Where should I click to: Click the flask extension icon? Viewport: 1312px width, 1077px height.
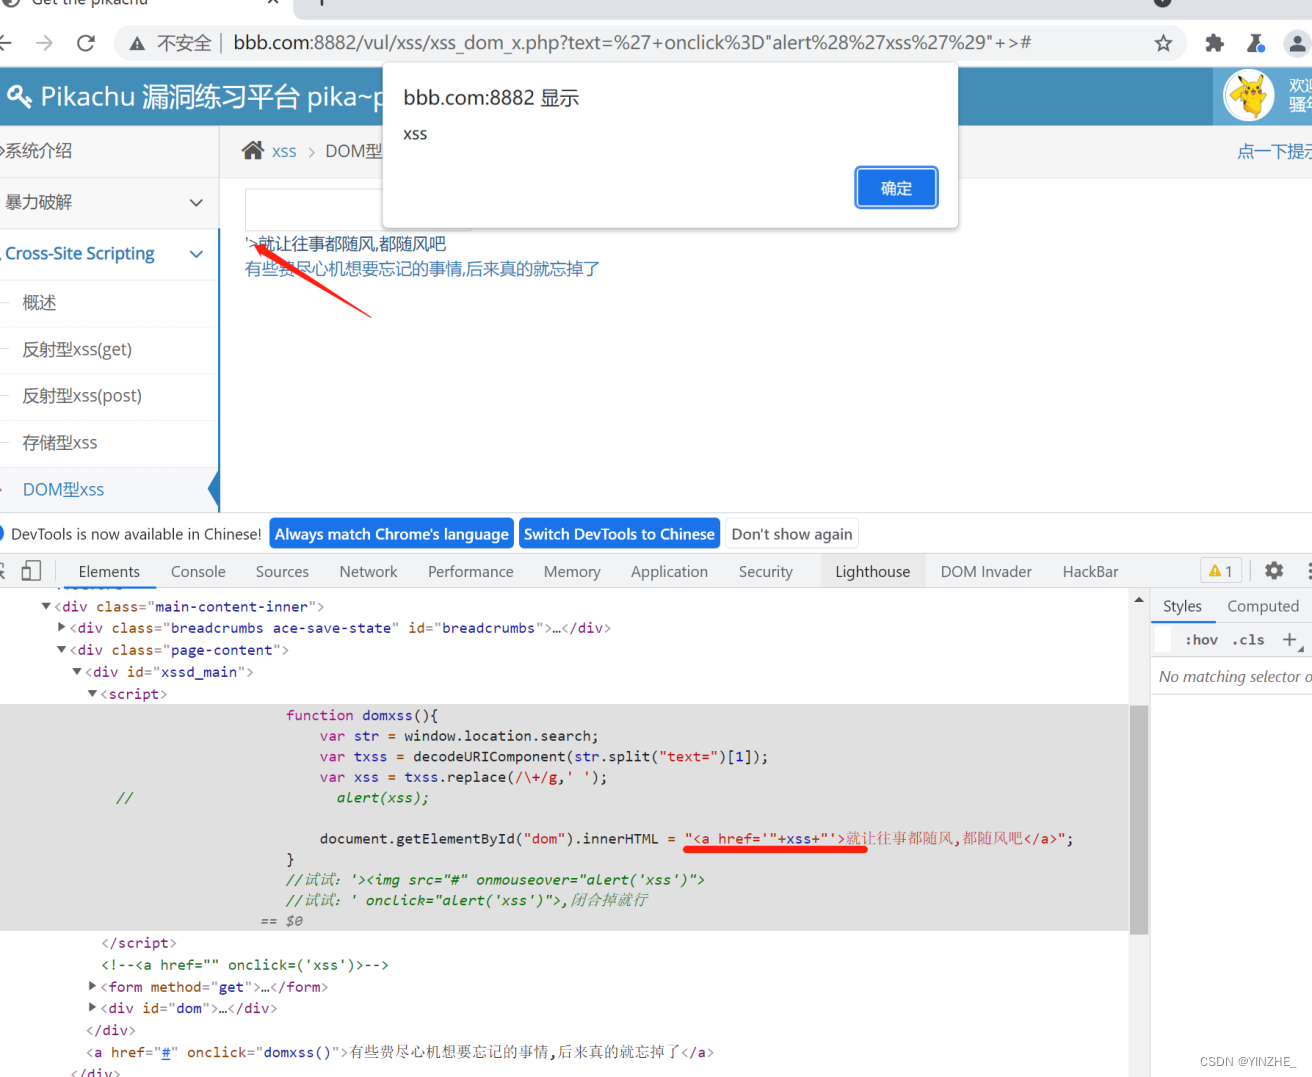point(1255,43)
